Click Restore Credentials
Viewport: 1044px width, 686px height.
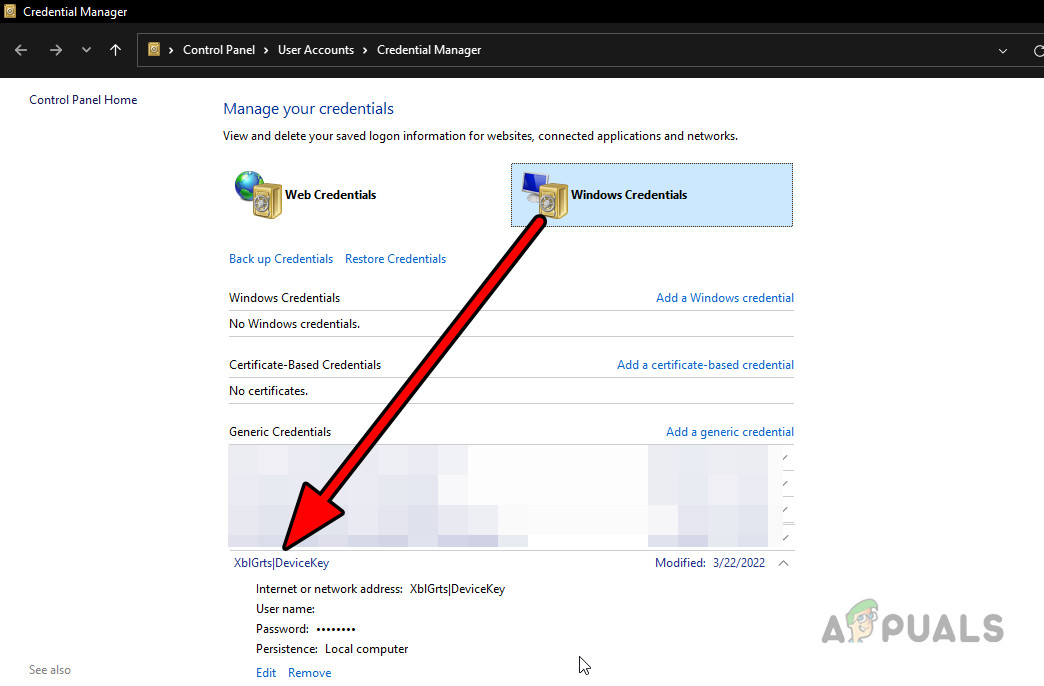[x=395, y=258]
